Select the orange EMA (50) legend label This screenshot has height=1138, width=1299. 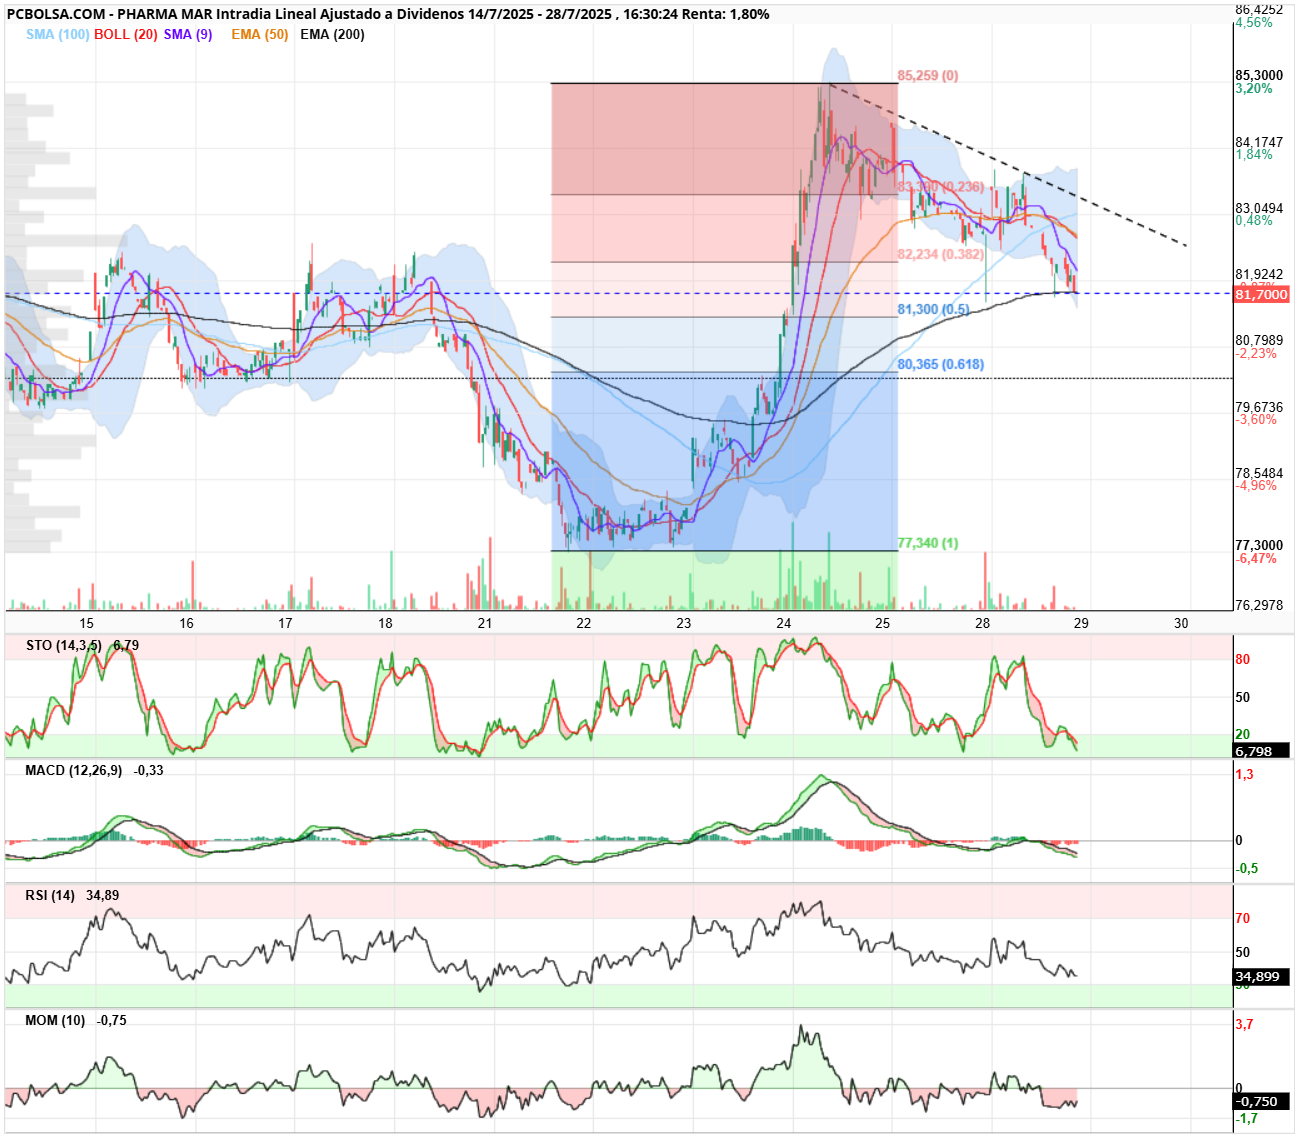tap(260, 34)
